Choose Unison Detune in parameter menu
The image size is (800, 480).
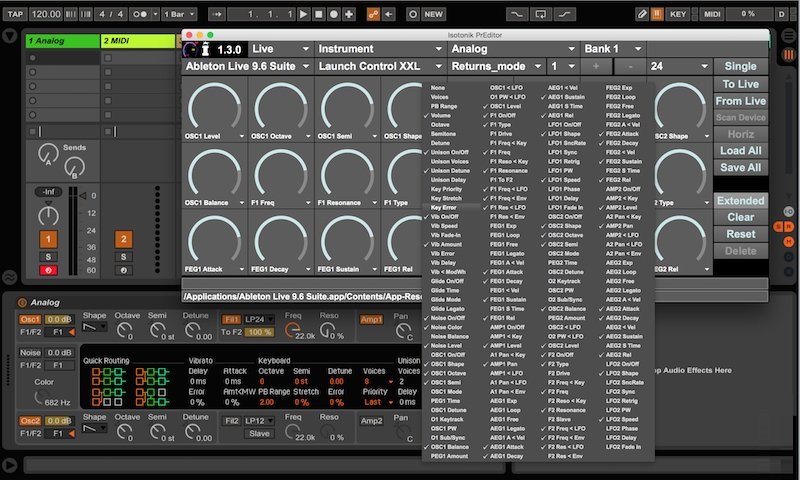(x=450, y=171)
